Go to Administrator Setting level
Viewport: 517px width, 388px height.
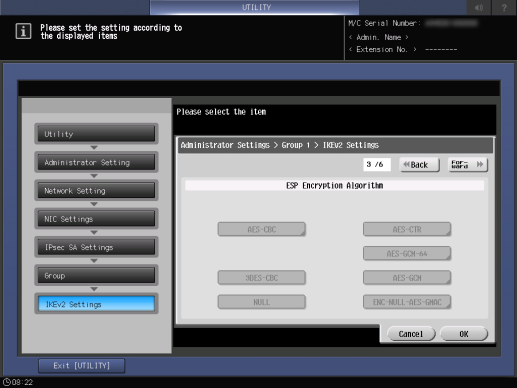pyautogui.click(x=96, y=162)
